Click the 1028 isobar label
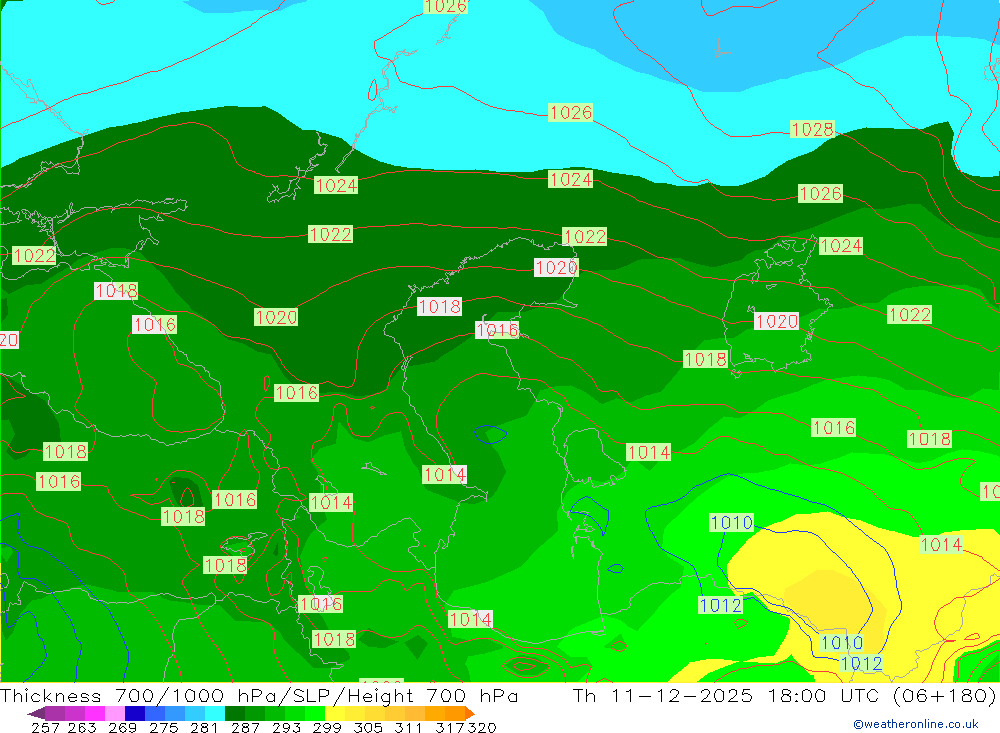 point(812,130)
